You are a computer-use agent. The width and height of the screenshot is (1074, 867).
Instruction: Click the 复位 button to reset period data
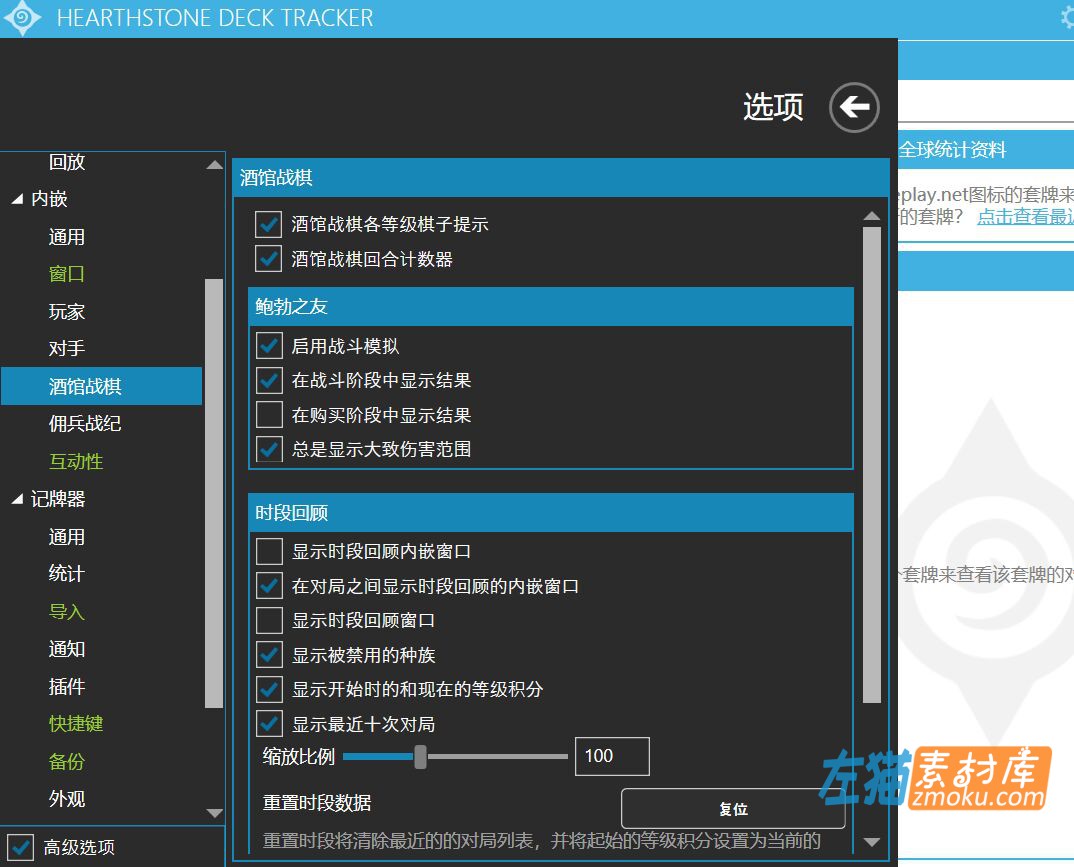(x=733, y=808)
